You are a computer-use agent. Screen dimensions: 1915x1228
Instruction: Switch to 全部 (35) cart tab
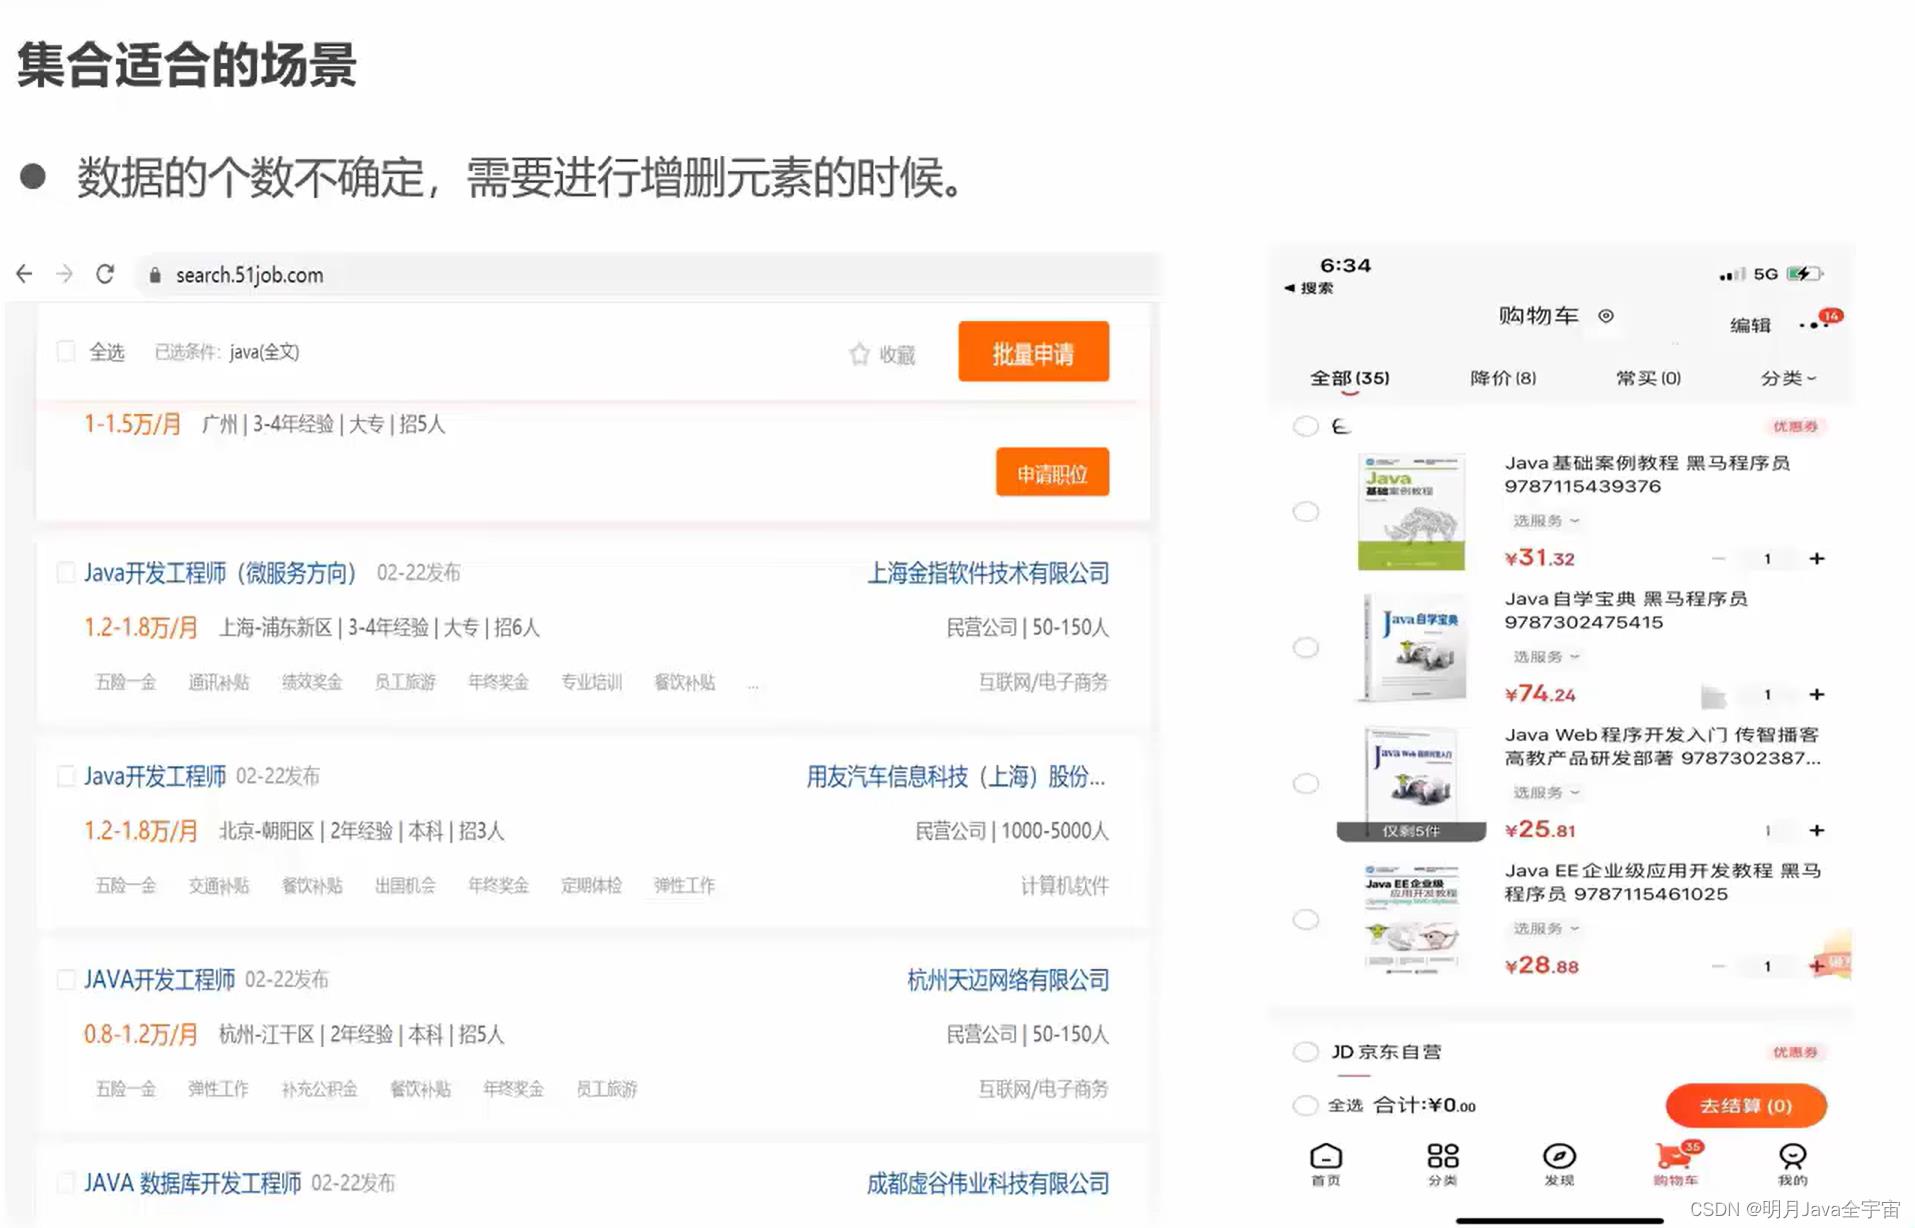(x=1350, y=378)
